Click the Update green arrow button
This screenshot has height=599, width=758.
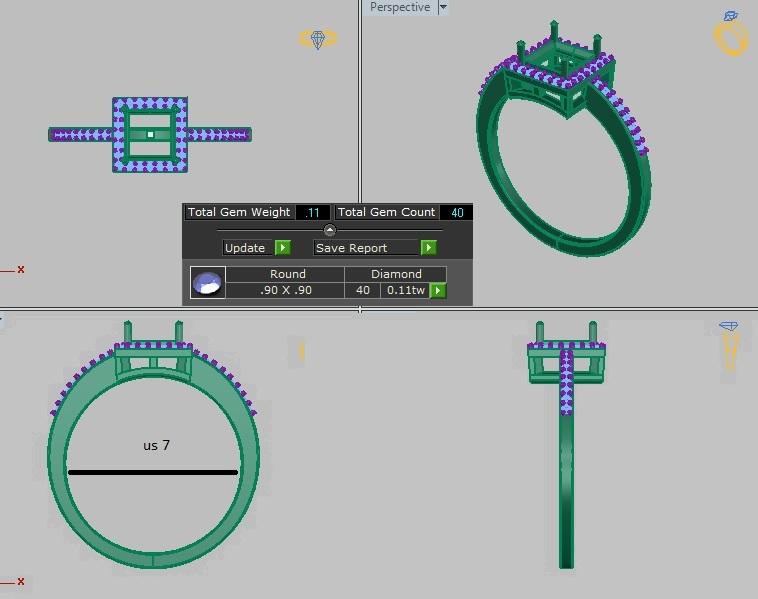click(283, 248)
